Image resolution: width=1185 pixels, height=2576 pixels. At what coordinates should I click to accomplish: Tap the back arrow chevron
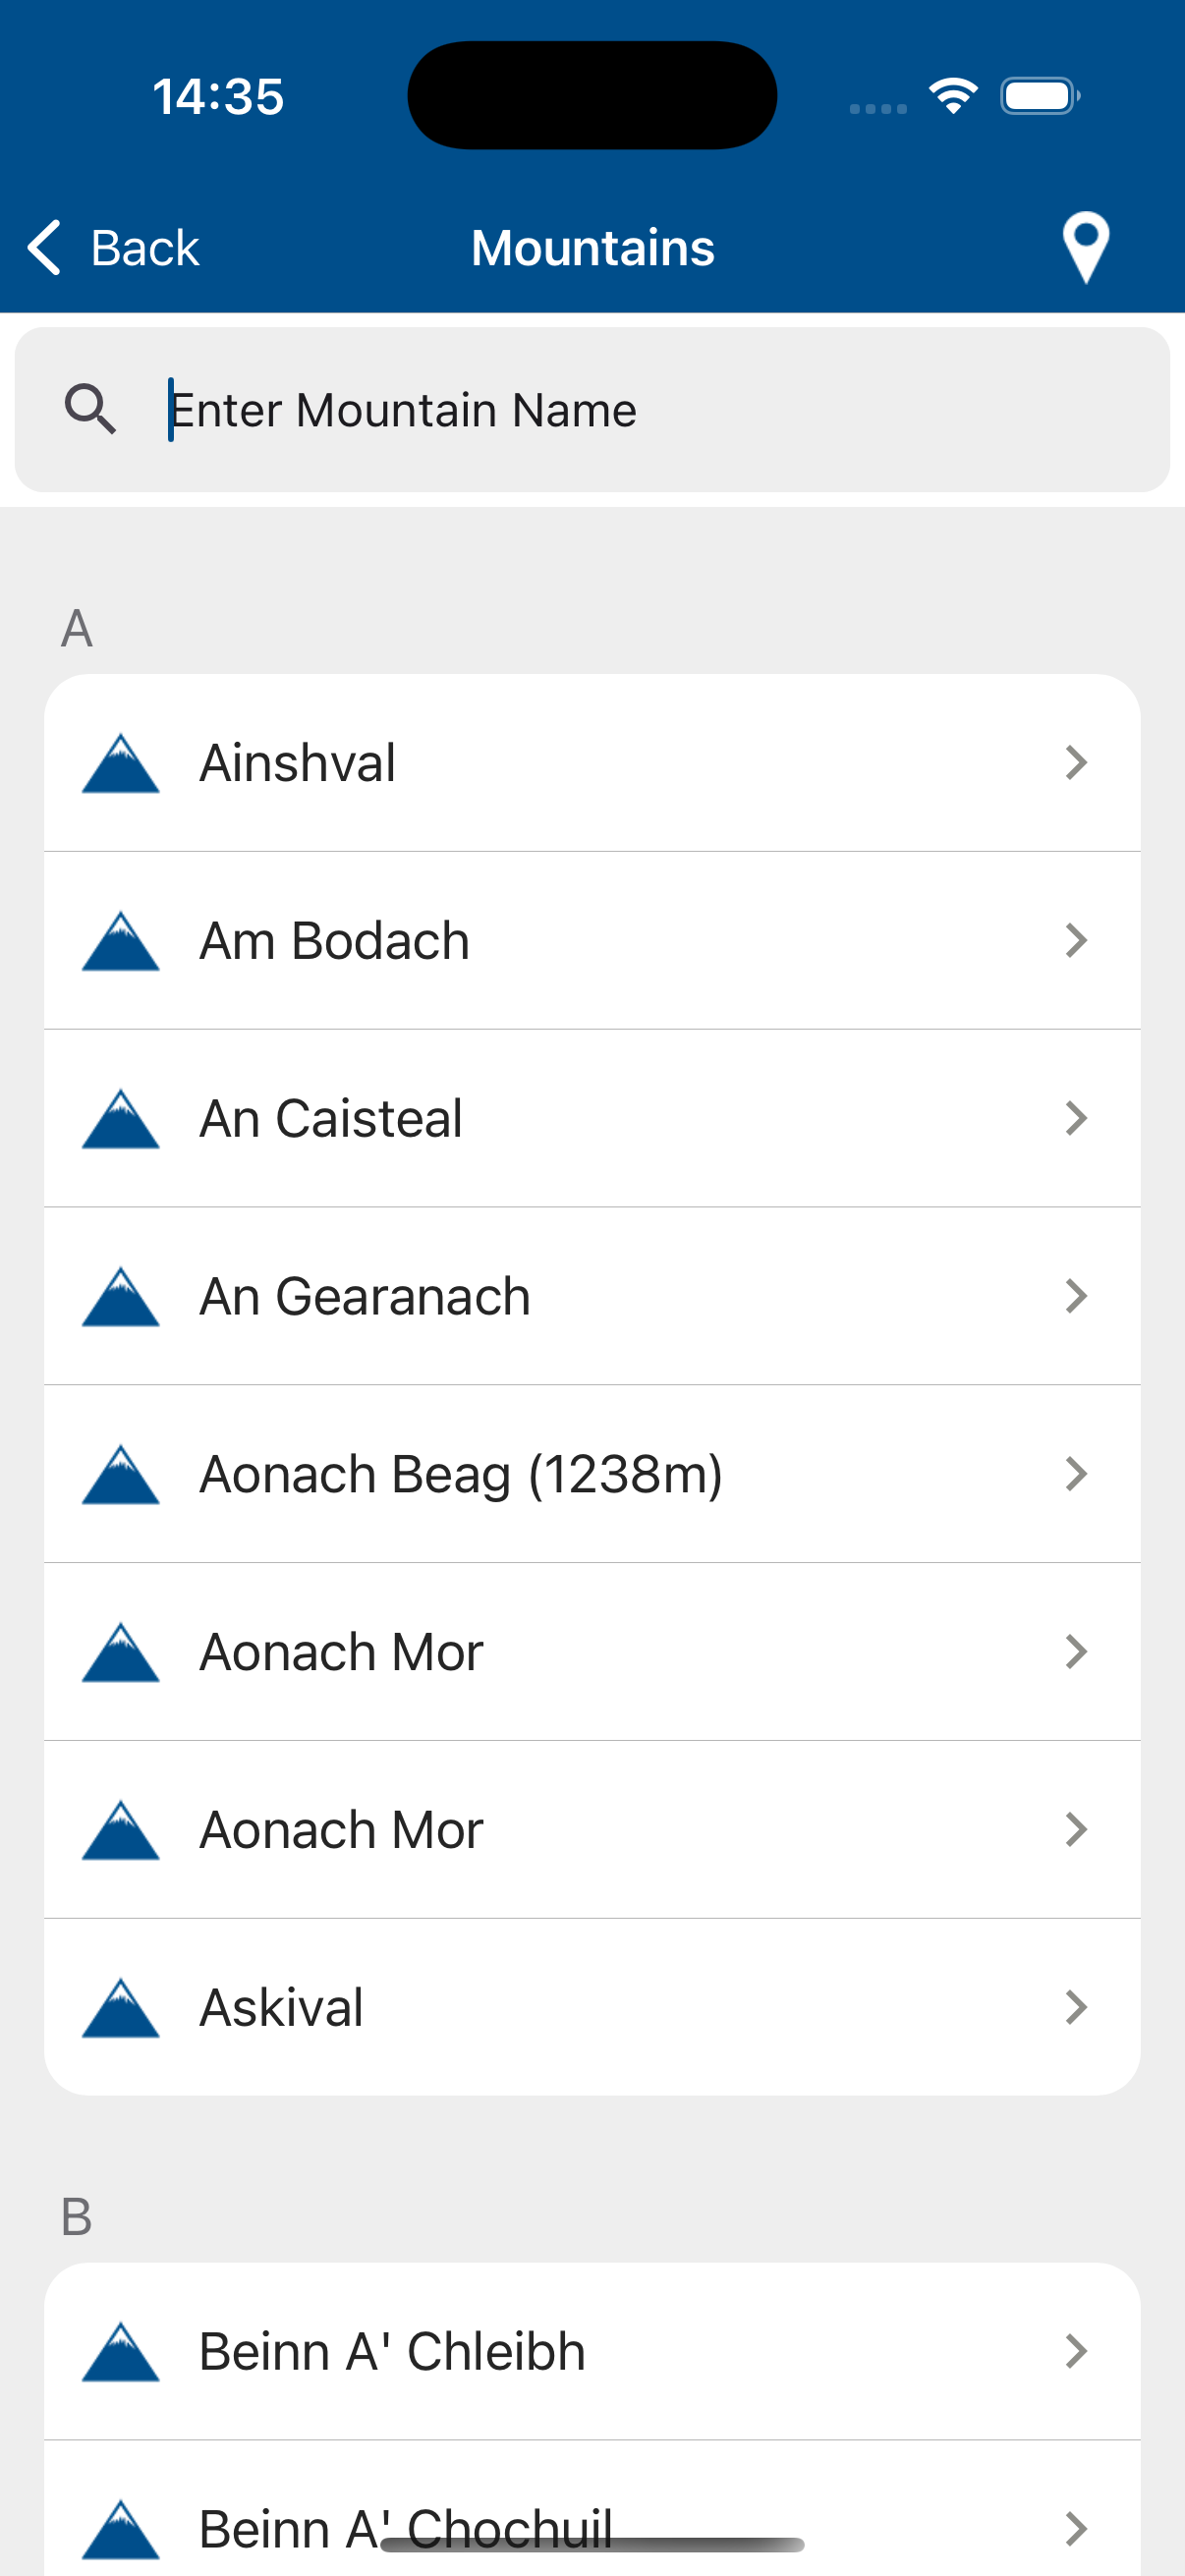tap(45, 247)
